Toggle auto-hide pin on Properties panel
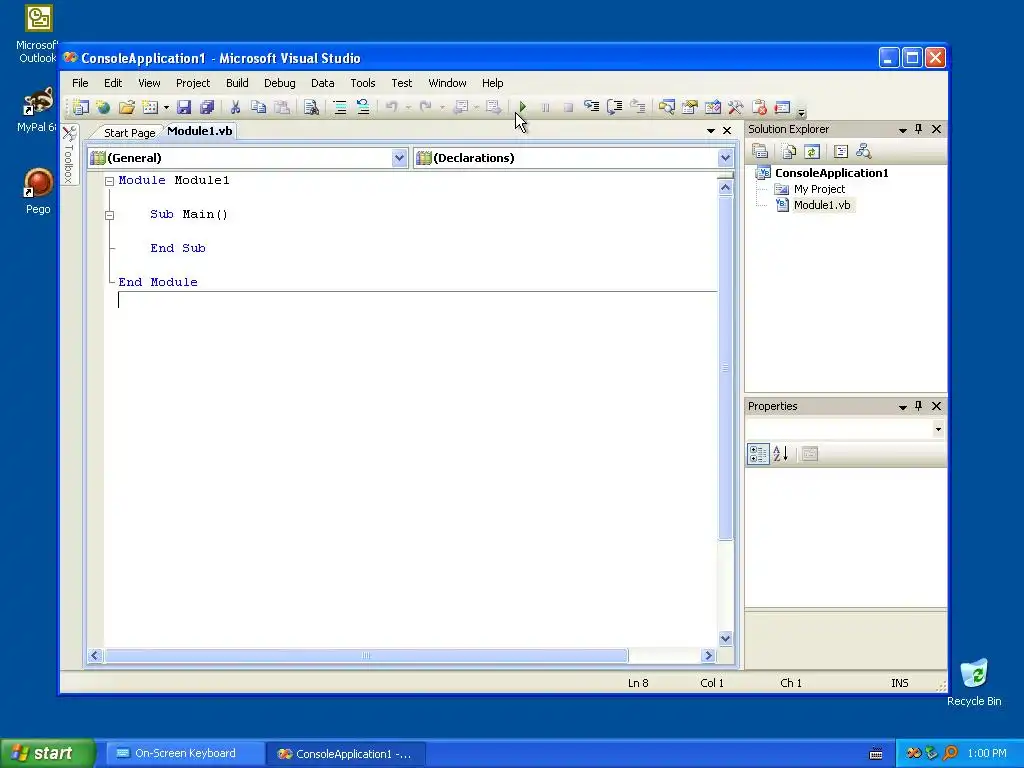Image resolution: width=1024 pixels, height=768 pixels. point(918,406)
